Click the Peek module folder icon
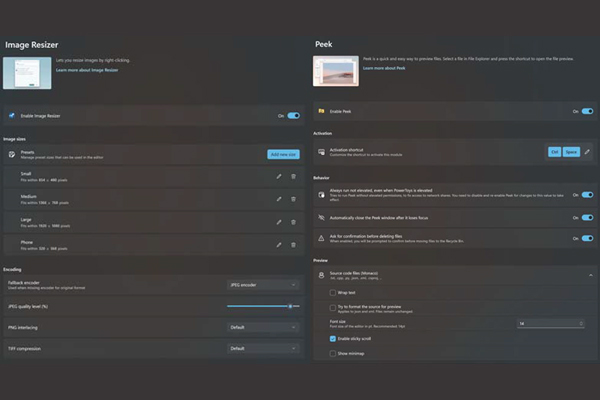The image size is (600, 400). point(321,111)
